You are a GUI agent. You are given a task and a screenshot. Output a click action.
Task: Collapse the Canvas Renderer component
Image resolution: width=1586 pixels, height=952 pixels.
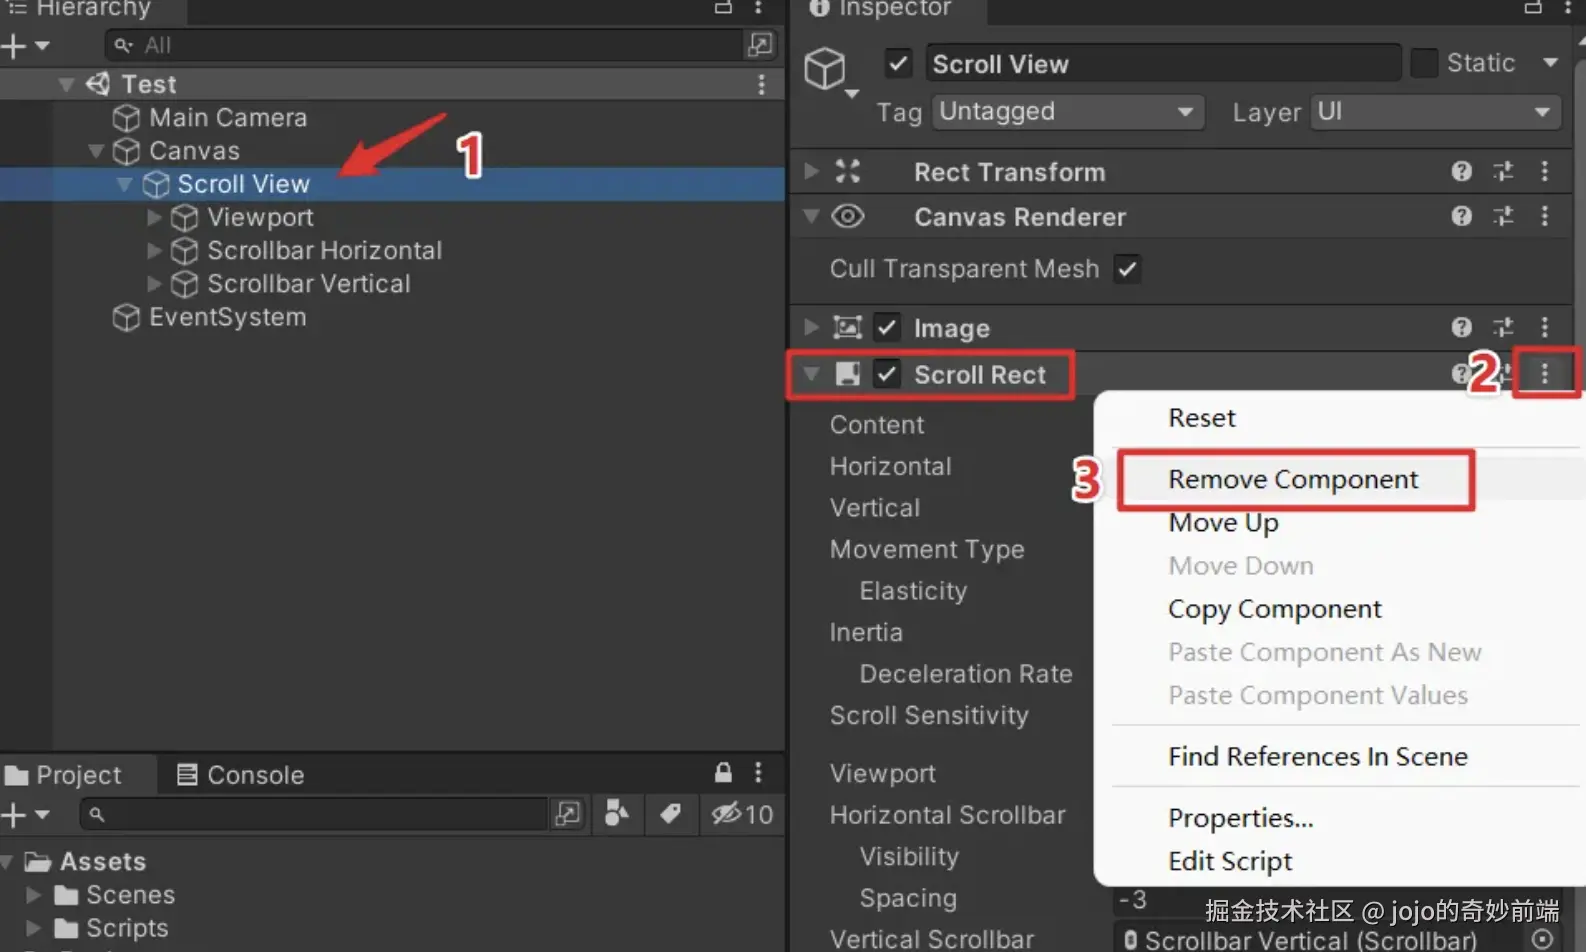pyautogui.click(x=812, y=216)
